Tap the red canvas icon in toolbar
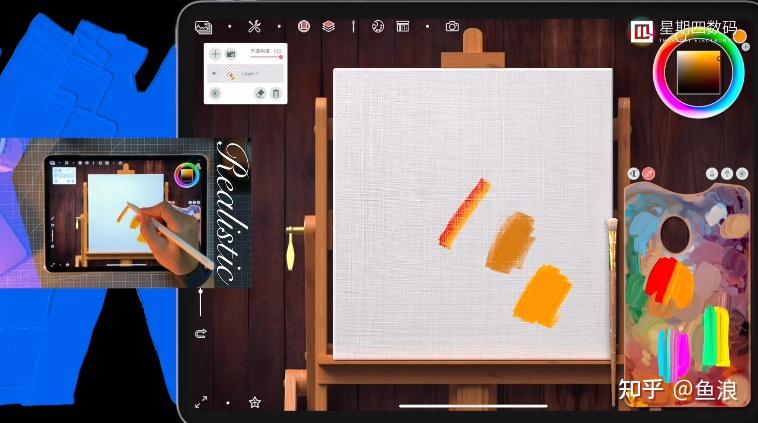 [304, 26]
